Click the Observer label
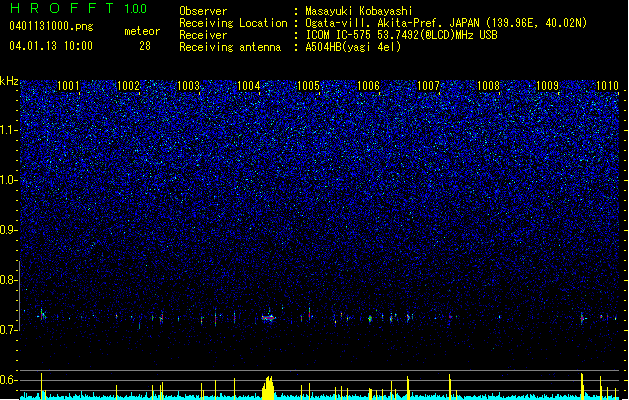 click(x=203, y=11)
